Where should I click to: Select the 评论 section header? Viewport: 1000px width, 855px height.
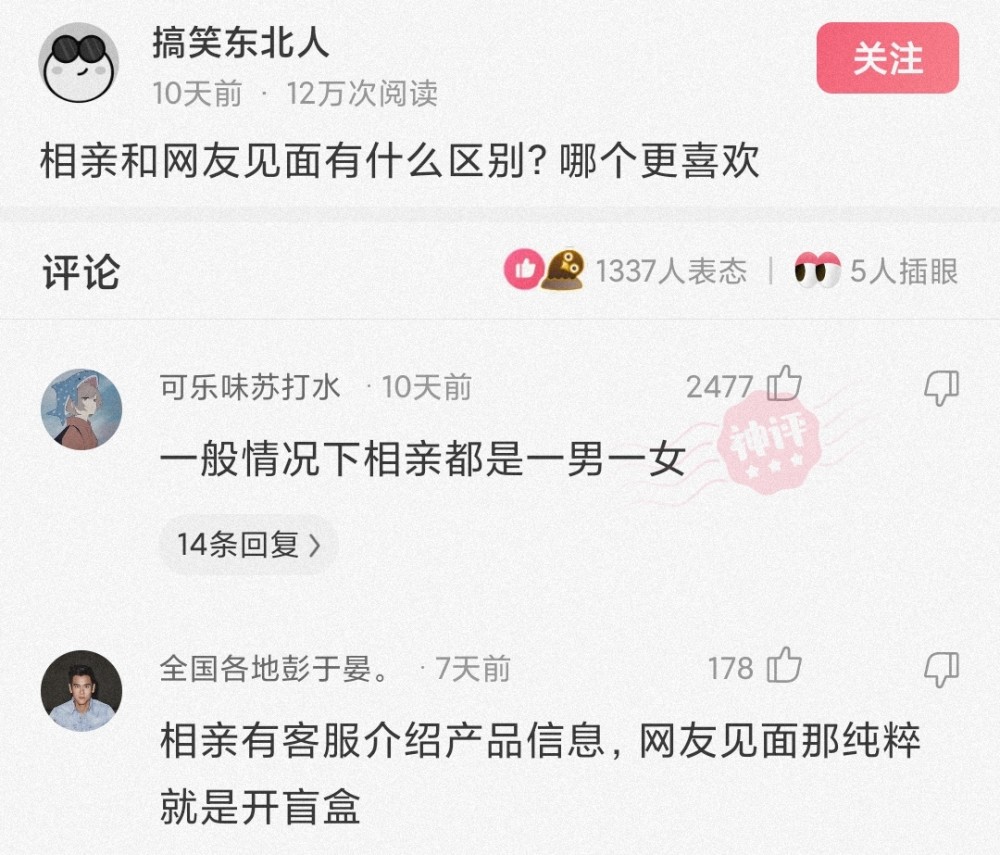pos(81,272)
